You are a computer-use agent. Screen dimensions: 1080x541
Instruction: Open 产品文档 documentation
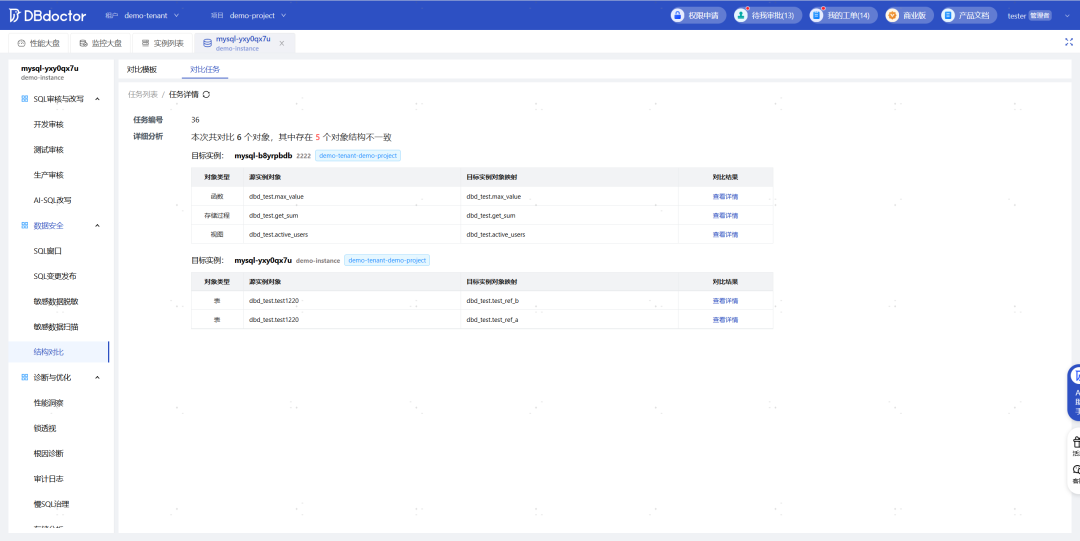968,15
